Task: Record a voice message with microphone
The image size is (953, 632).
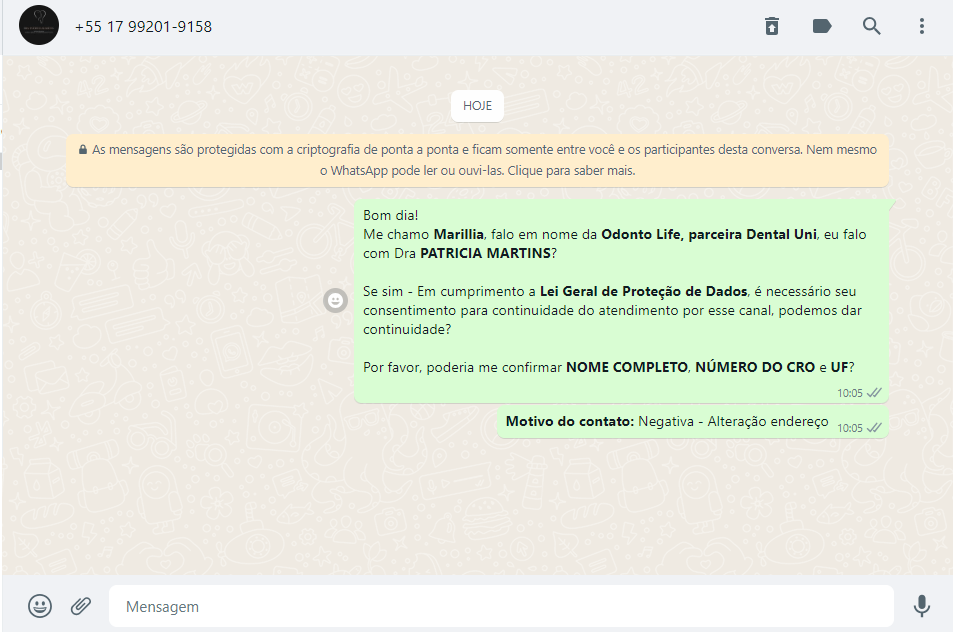Action: coord(922,606)
